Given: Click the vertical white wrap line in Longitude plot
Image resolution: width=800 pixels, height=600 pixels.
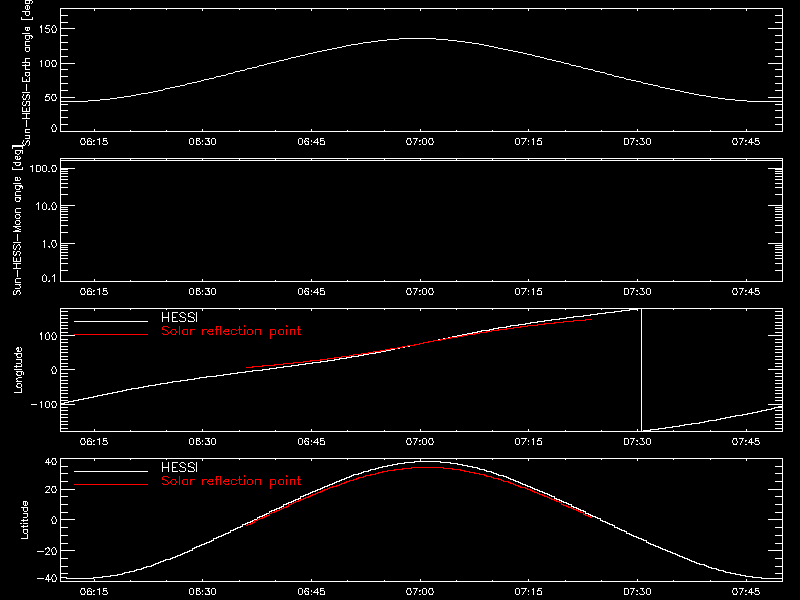Looking at the screenshot, I should pos(641,370).
